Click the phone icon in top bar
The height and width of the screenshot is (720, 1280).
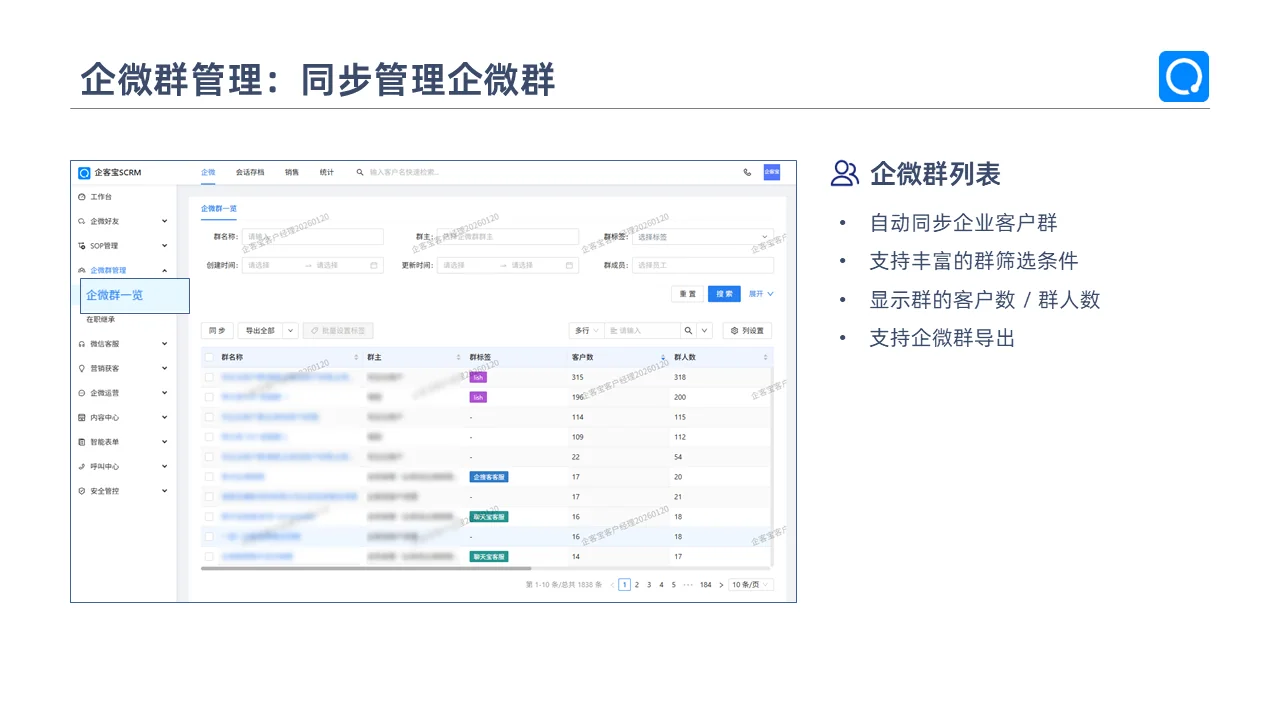[747, 172]
